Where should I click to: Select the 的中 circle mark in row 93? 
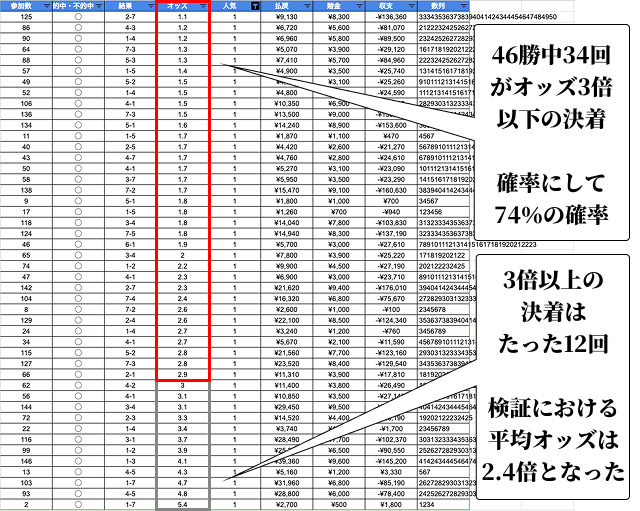[78, 493]
